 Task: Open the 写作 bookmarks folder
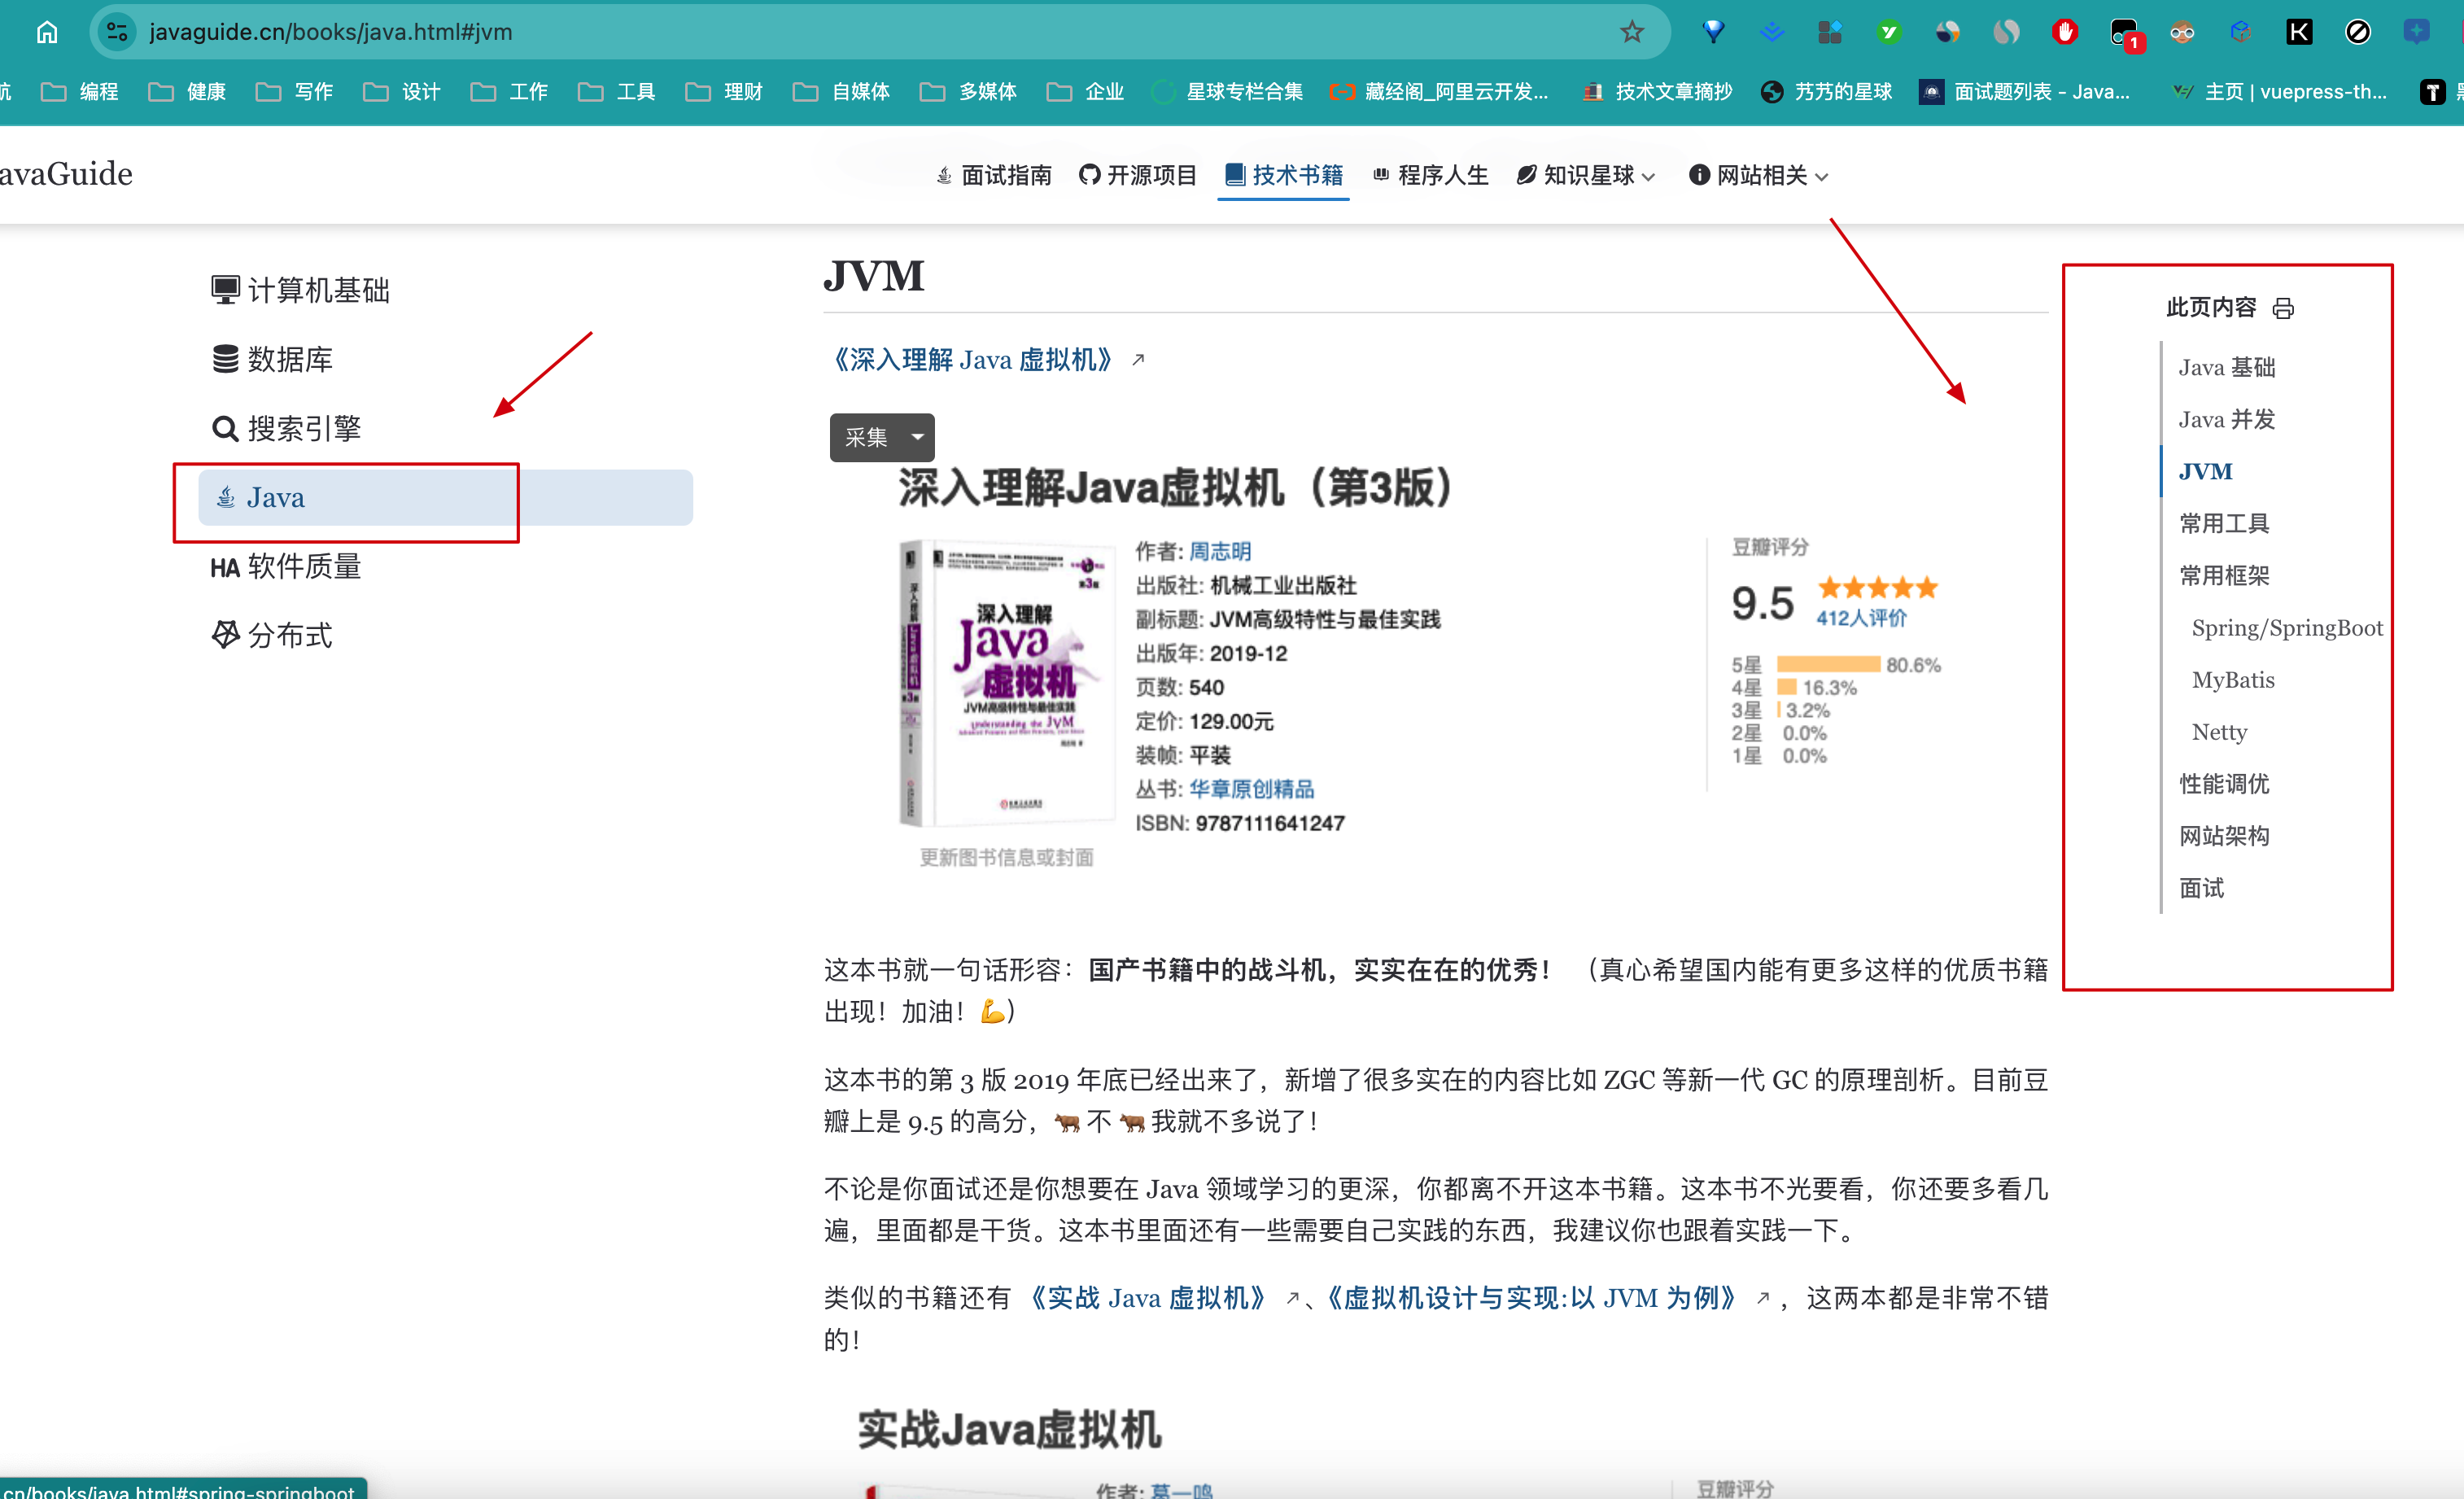click(x=294, y=92)
